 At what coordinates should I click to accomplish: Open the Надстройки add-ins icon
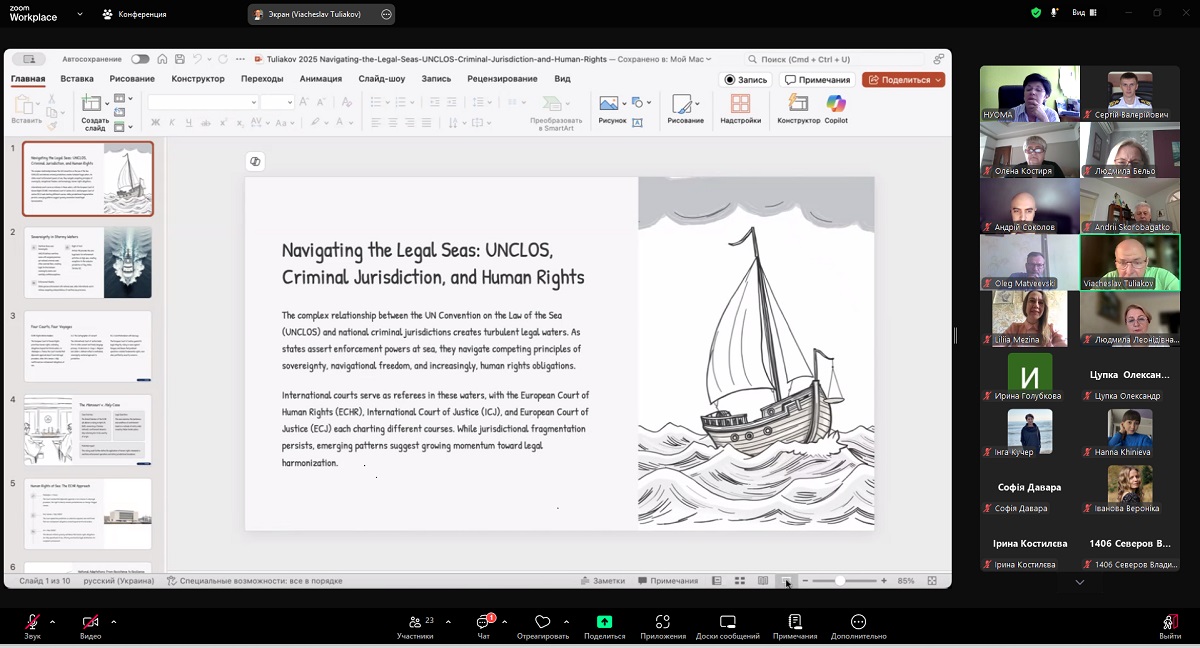pyautogui.click(x=740, y=103)
